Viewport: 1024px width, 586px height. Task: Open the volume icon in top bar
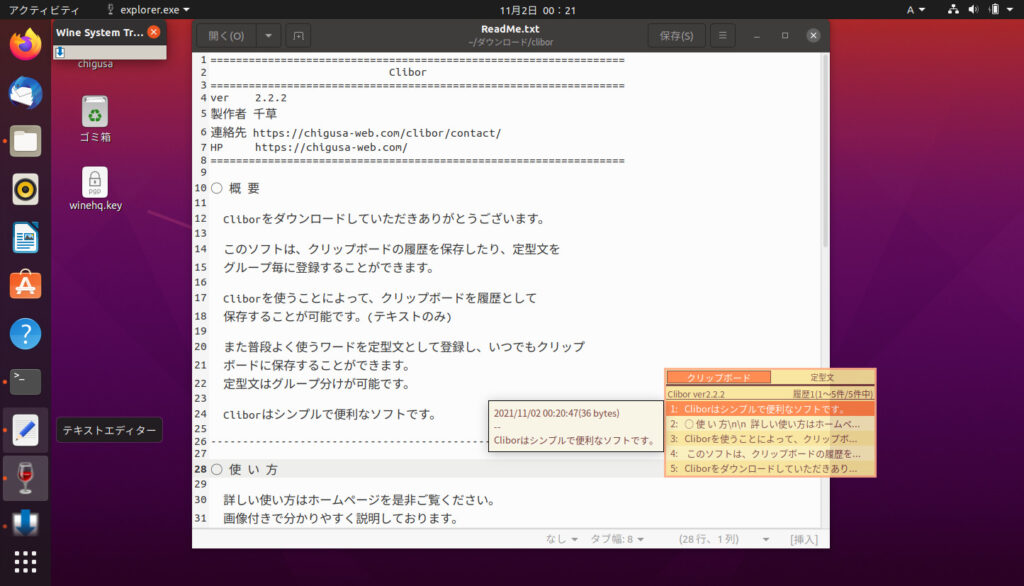point(974,9)
